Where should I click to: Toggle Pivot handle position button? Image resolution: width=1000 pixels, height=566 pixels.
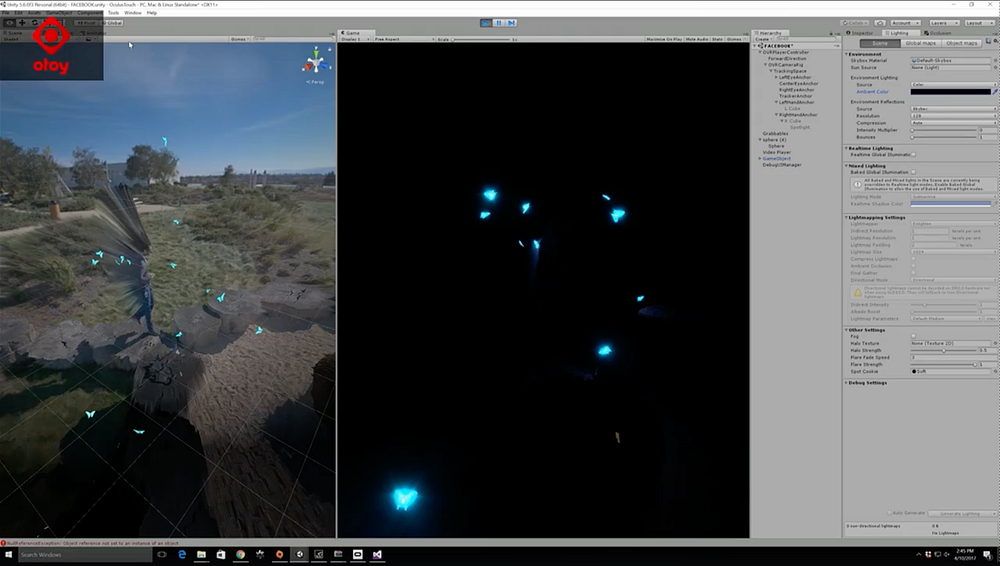(x=85, y=23)
